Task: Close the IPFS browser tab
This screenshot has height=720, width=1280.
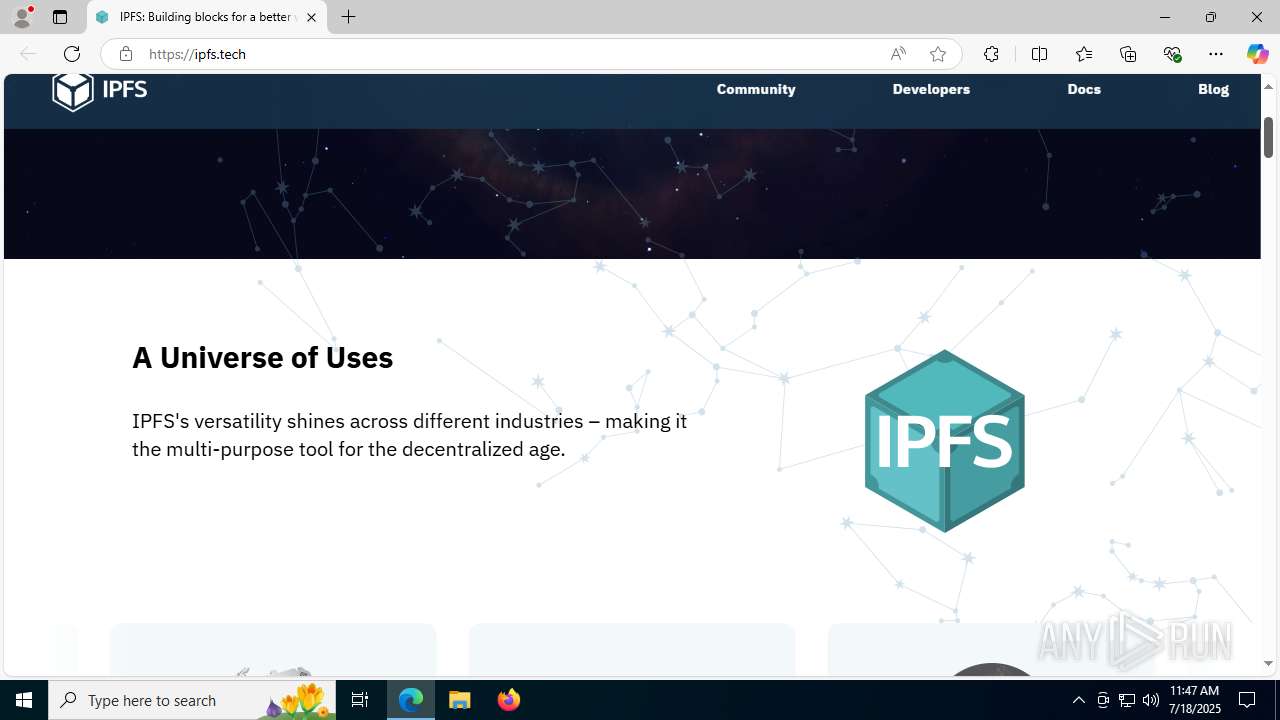Action: [x=311, y=17]
